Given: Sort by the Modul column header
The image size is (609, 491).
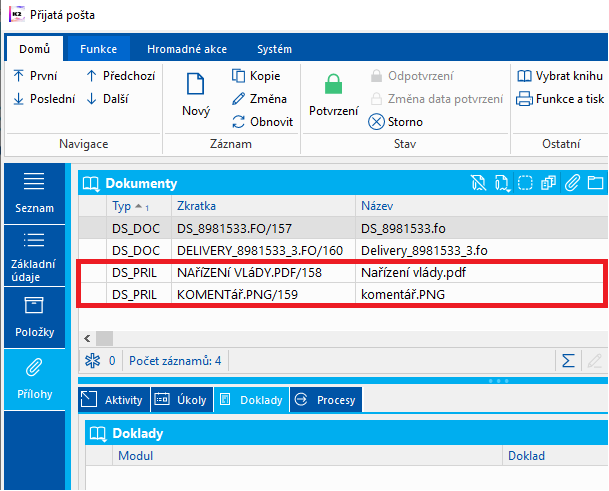Looking at the screenshot, I should pyautogui.click(x=307, y=456).
